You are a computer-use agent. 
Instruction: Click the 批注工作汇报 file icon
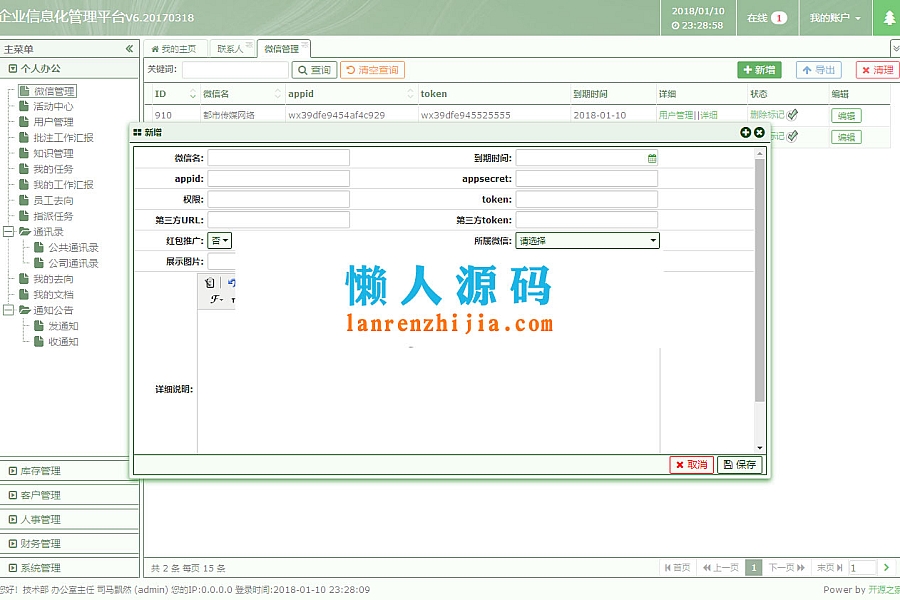point(24,137)
